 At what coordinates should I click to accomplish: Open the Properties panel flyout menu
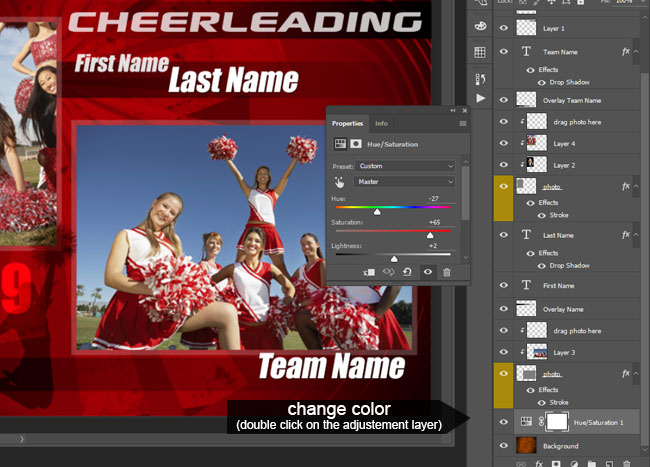[463, 123]
